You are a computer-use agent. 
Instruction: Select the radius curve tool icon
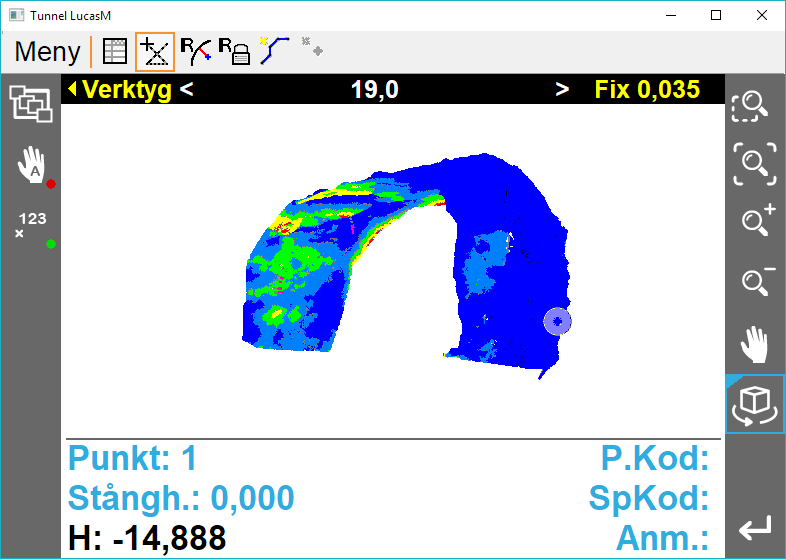195,51
